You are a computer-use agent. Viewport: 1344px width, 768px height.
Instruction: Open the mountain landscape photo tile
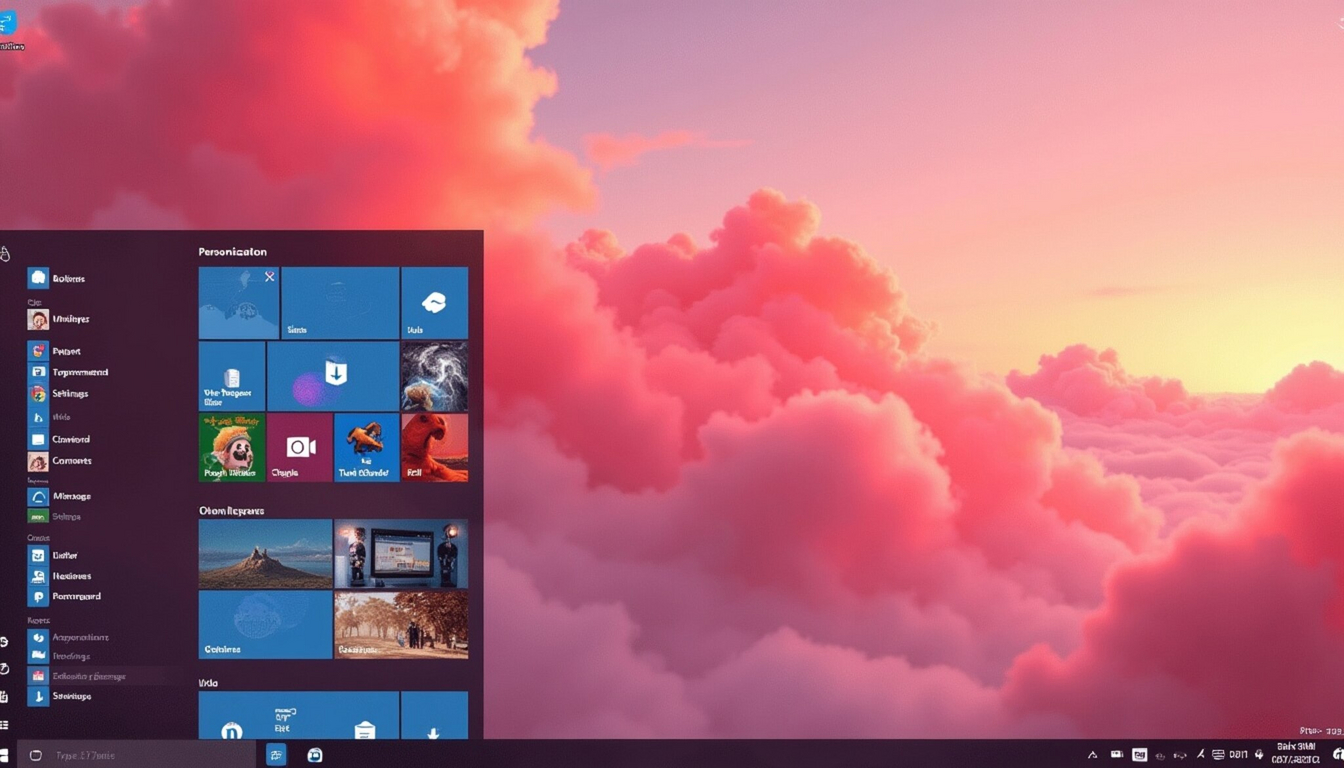[x=265, y=553]
